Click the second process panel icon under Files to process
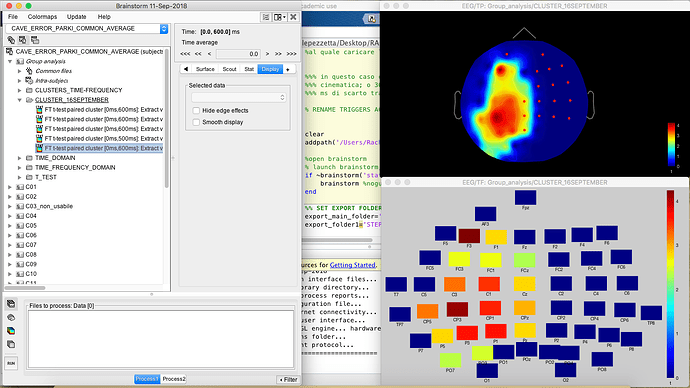Image resolution: width=690 pixels, height=388 pixels. tap(11, 318)
